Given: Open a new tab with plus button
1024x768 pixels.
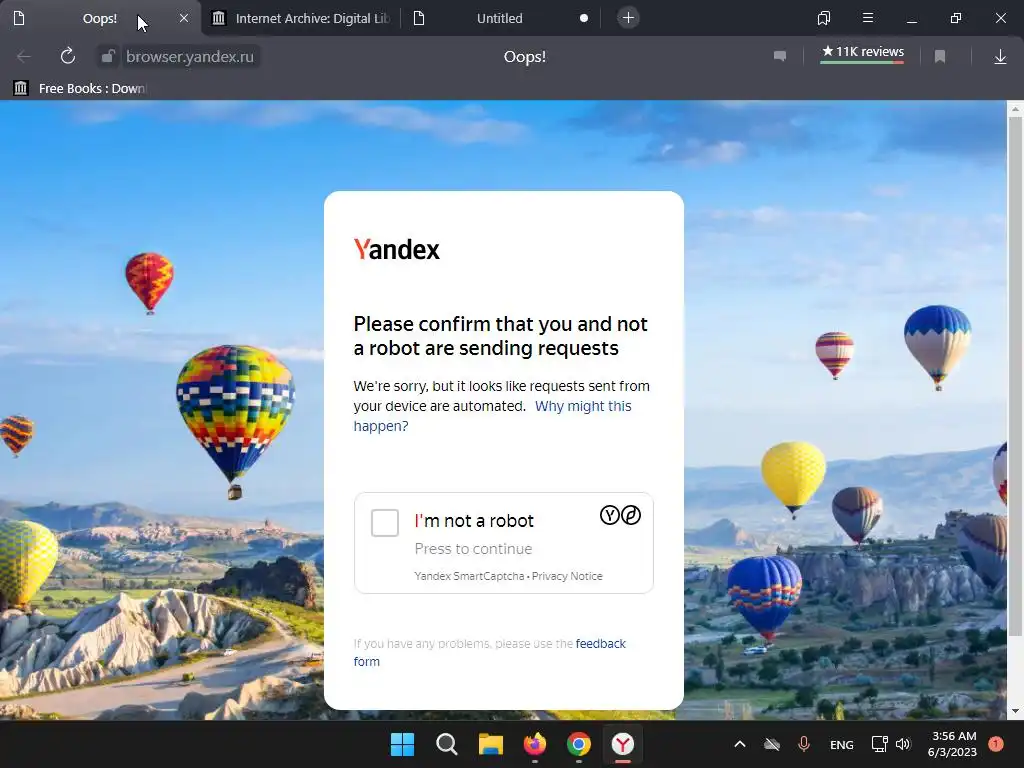Looking at the screenshot, I should pos(628,18).
